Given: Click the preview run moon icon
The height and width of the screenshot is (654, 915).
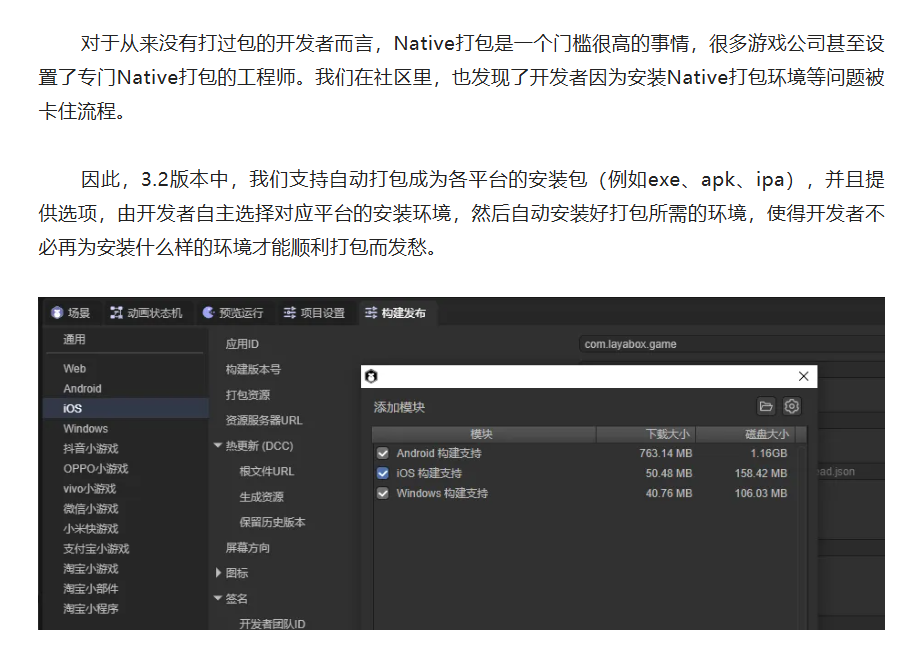Looking at the screenshot, I should (208, 313).
